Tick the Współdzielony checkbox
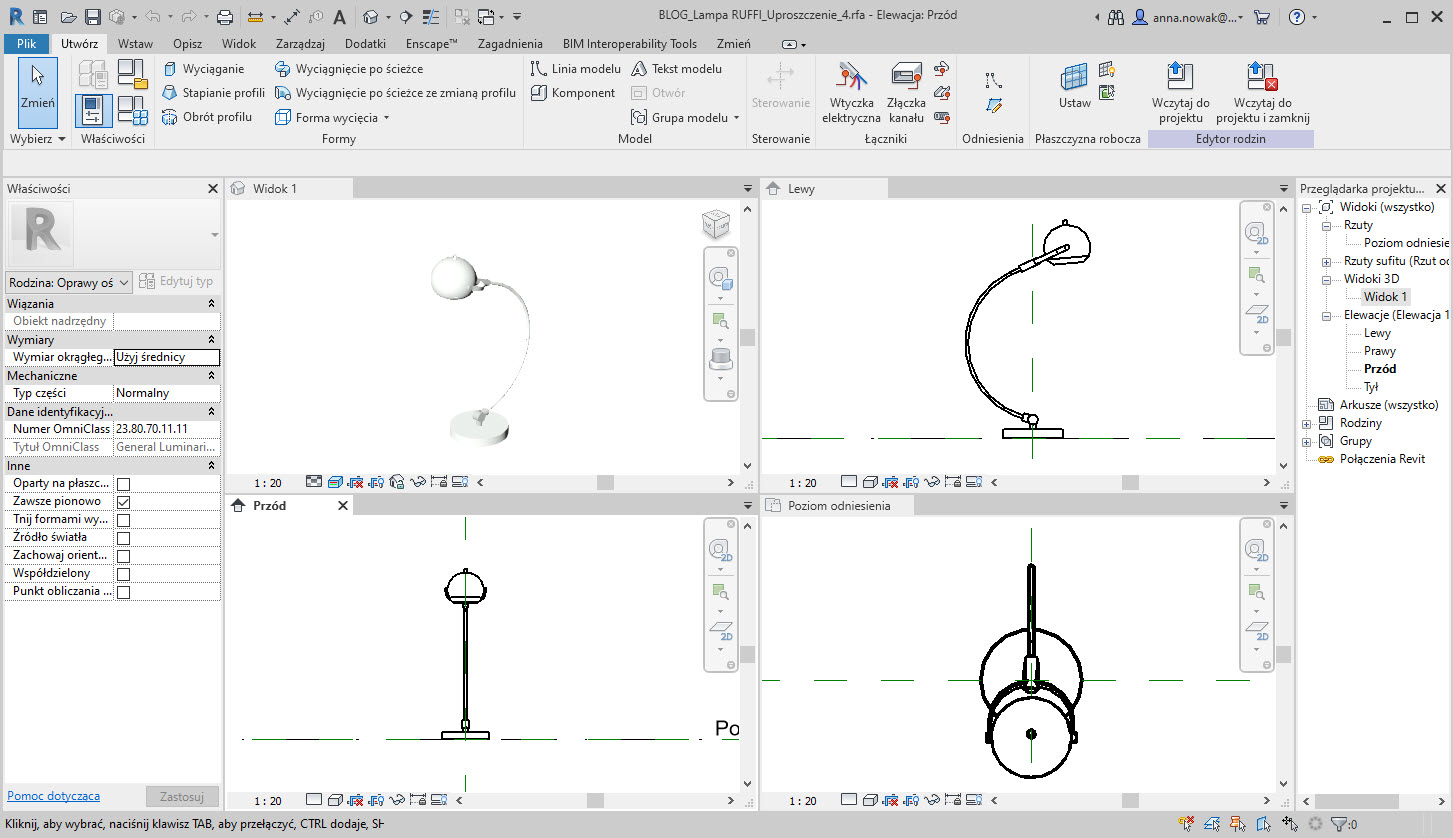This screenshot has width=1453, height=838. 124,574
